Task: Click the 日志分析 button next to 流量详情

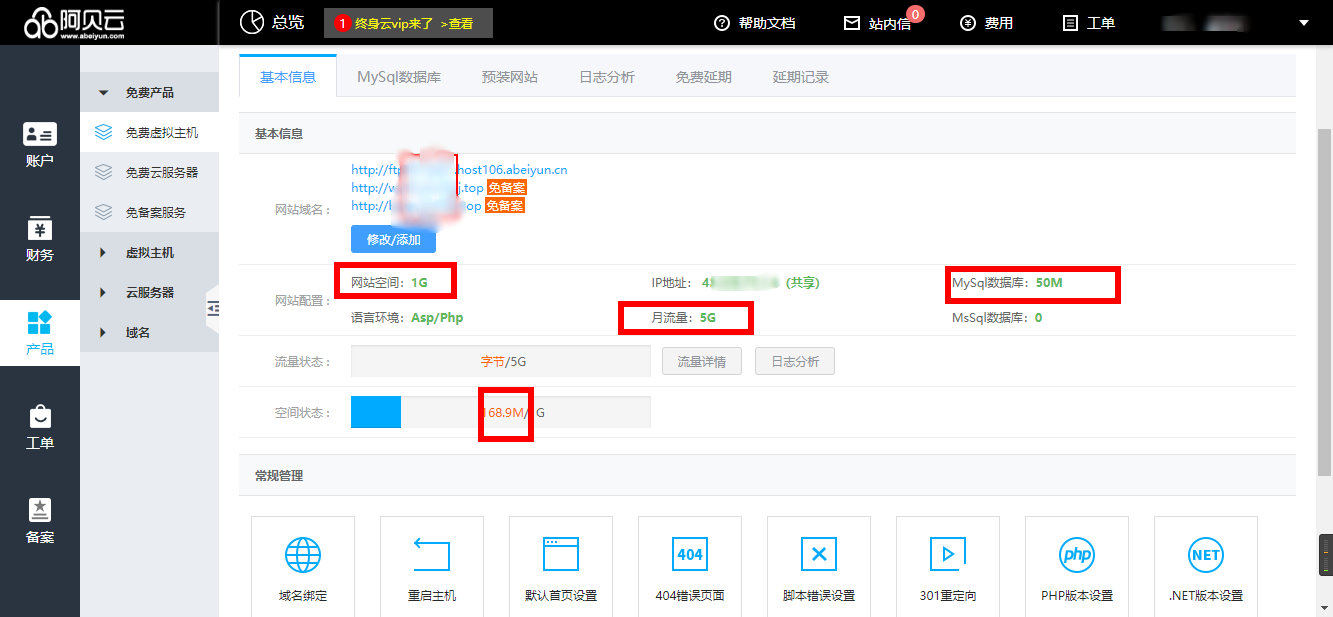Action: (x=795, y=361)
